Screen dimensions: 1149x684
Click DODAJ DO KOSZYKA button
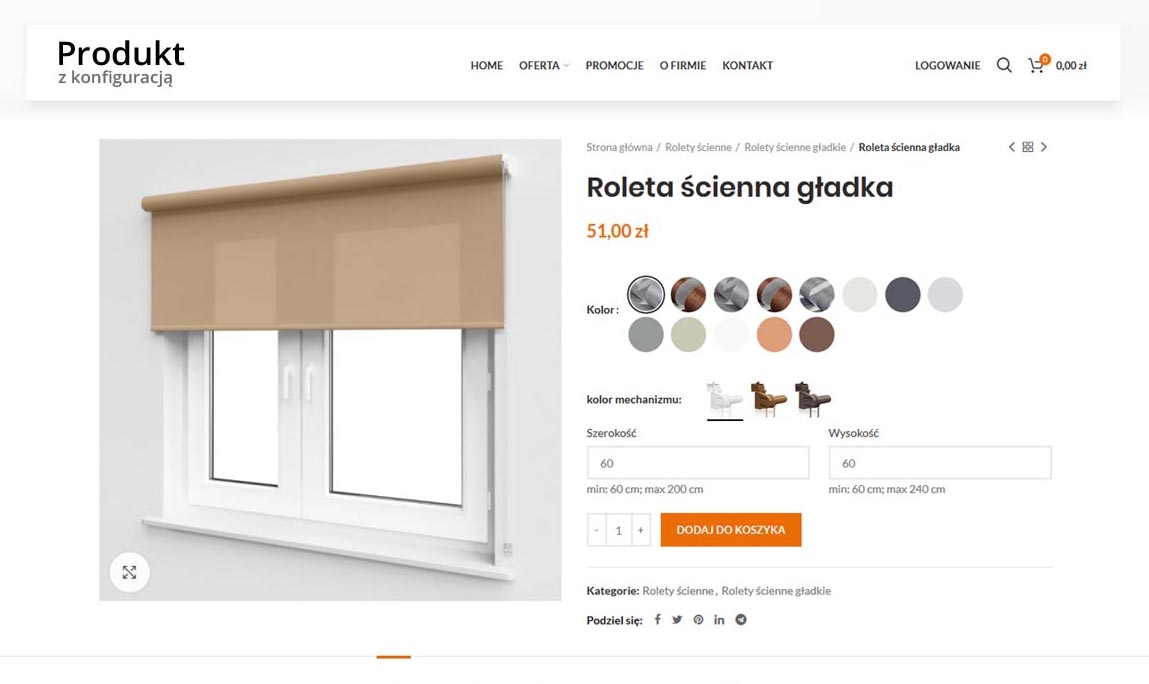[731, 530]
